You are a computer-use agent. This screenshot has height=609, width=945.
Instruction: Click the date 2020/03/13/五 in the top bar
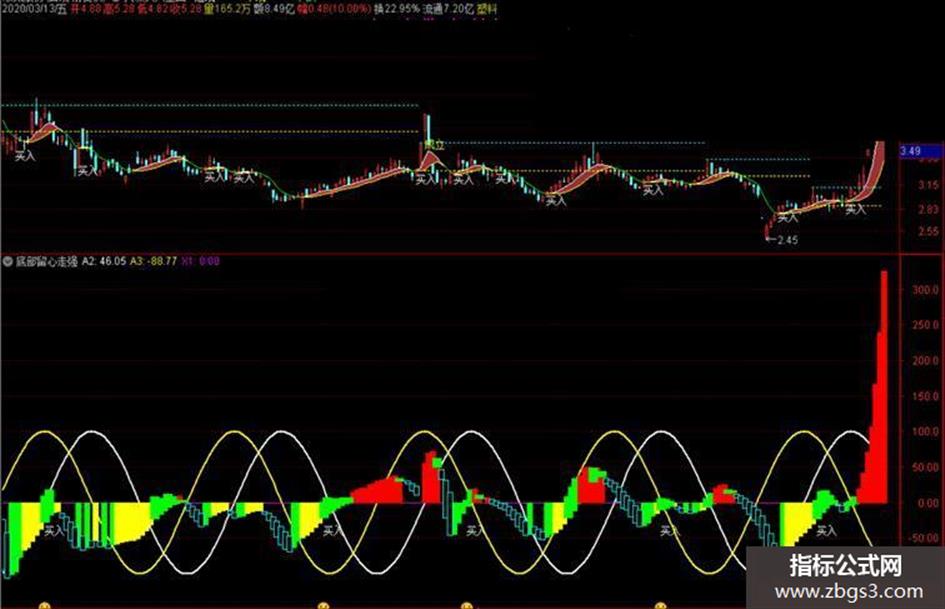point(34,9)
